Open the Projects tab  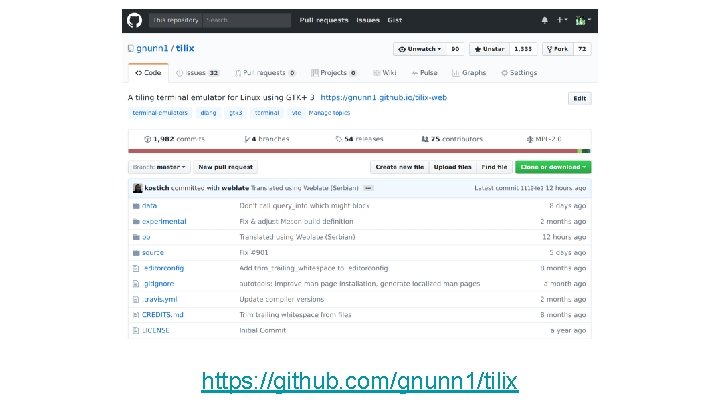334,73
